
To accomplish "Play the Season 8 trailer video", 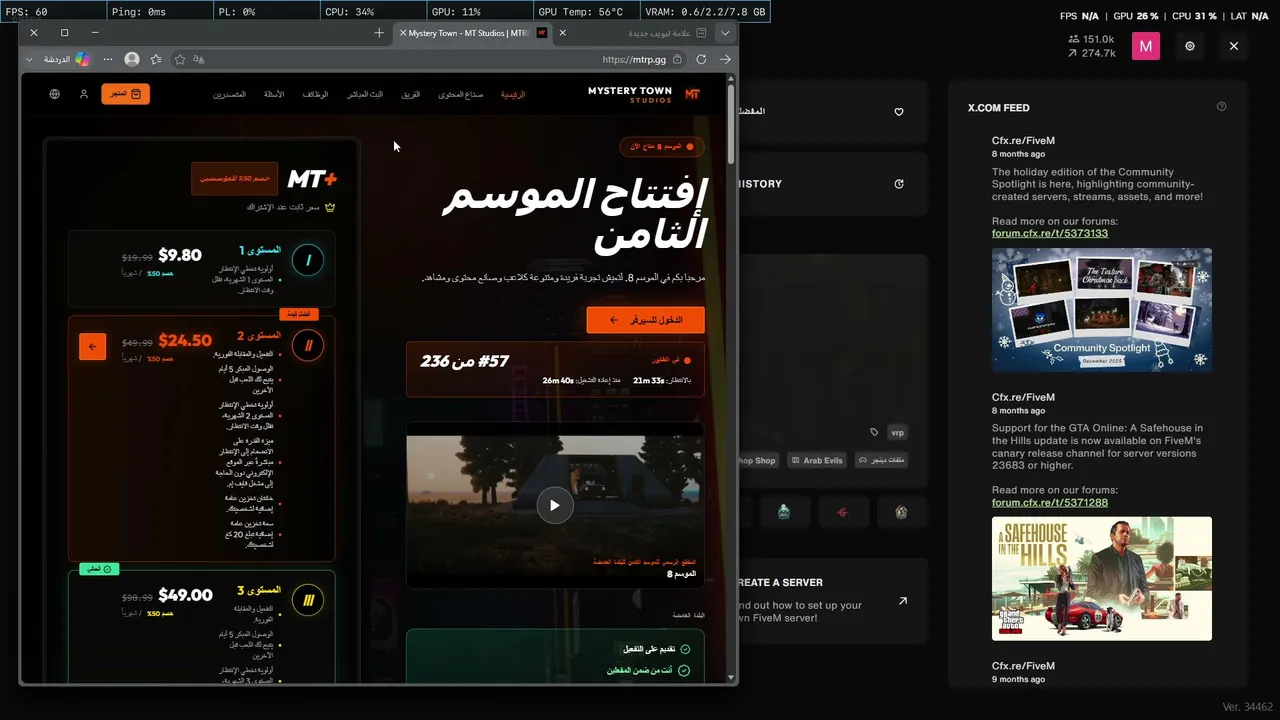I will [555, 505].
